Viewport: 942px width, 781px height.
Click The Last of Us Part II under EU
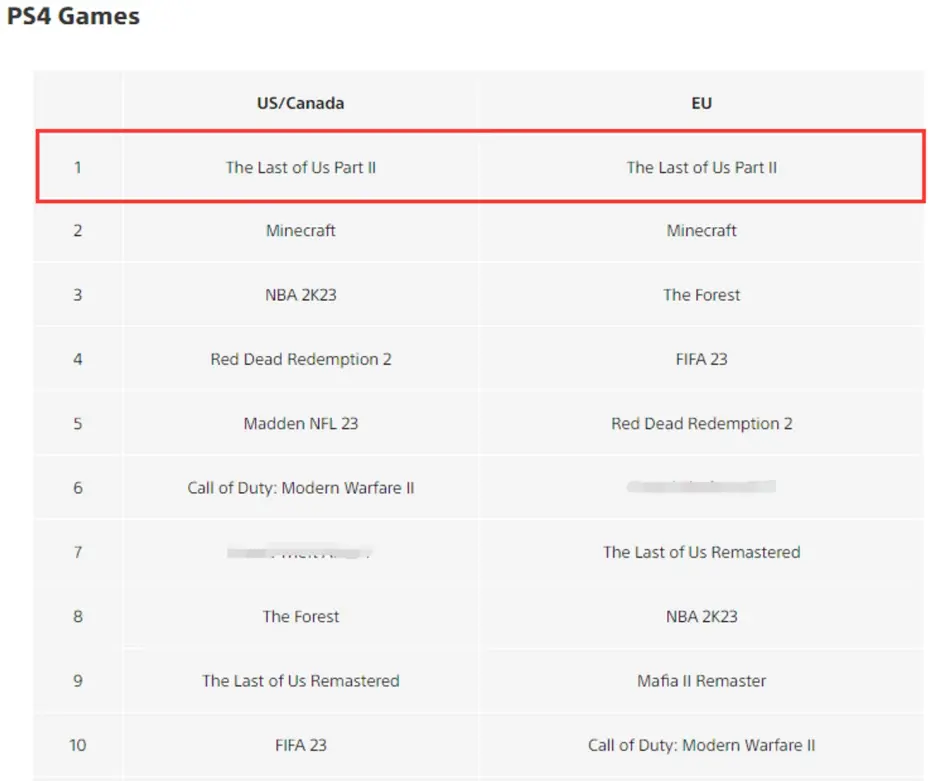(x=701, y=167)
